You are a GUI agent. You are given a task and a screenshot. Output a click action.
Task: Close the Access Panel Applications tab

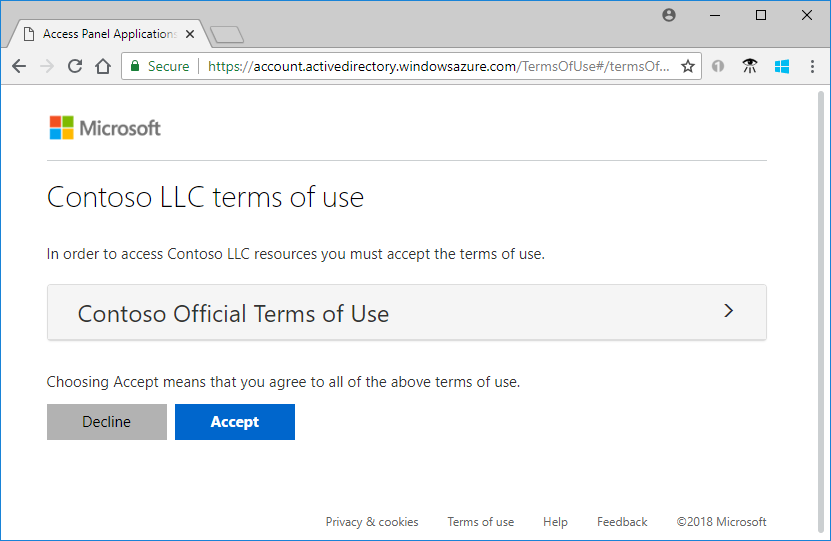(x=191, y=34)
